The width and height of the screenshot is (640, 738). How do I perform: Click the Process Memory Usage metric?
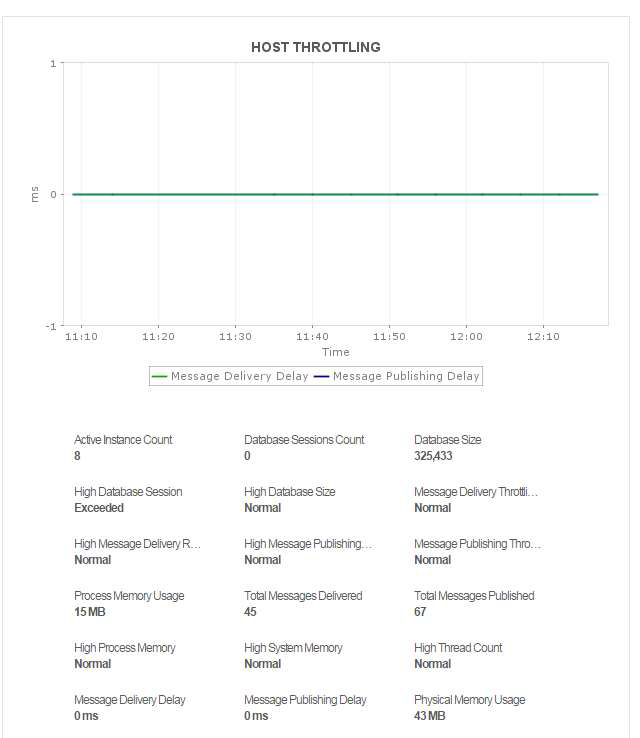pyautogui.click(x=129, y=596)
